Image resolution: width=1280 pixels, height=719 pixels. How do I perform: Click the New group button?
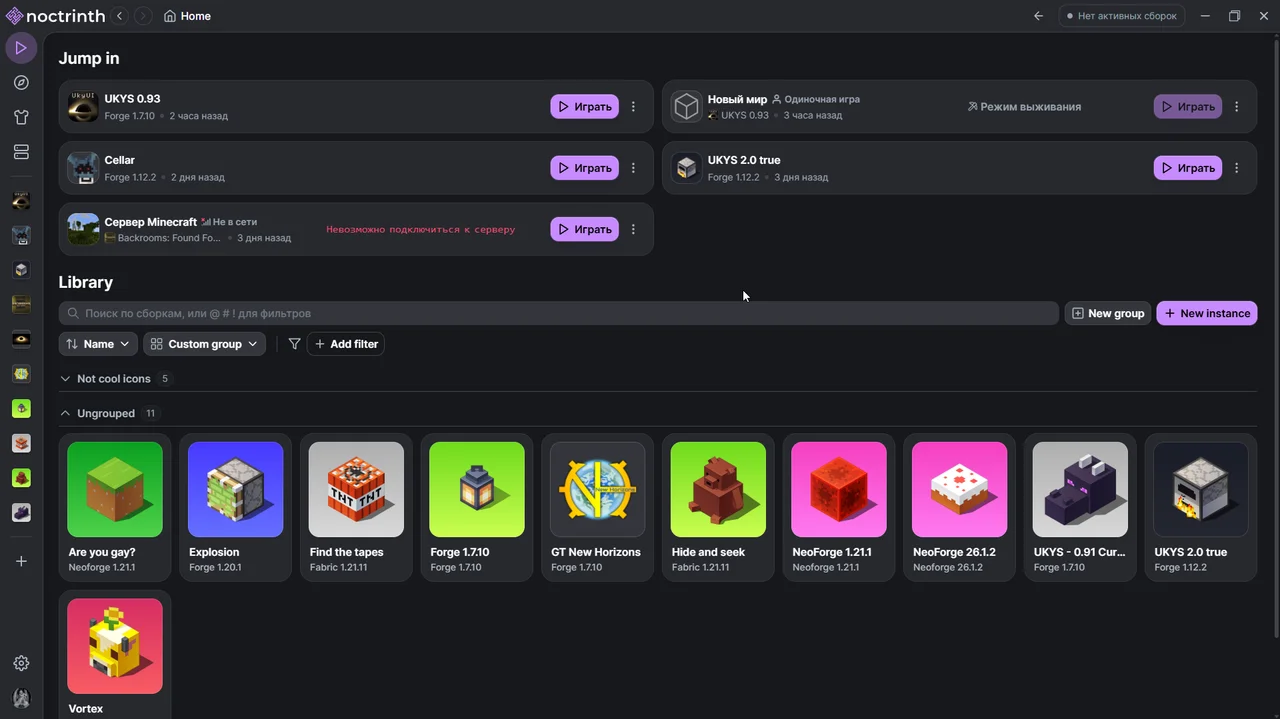click(x=1108, y=313)
